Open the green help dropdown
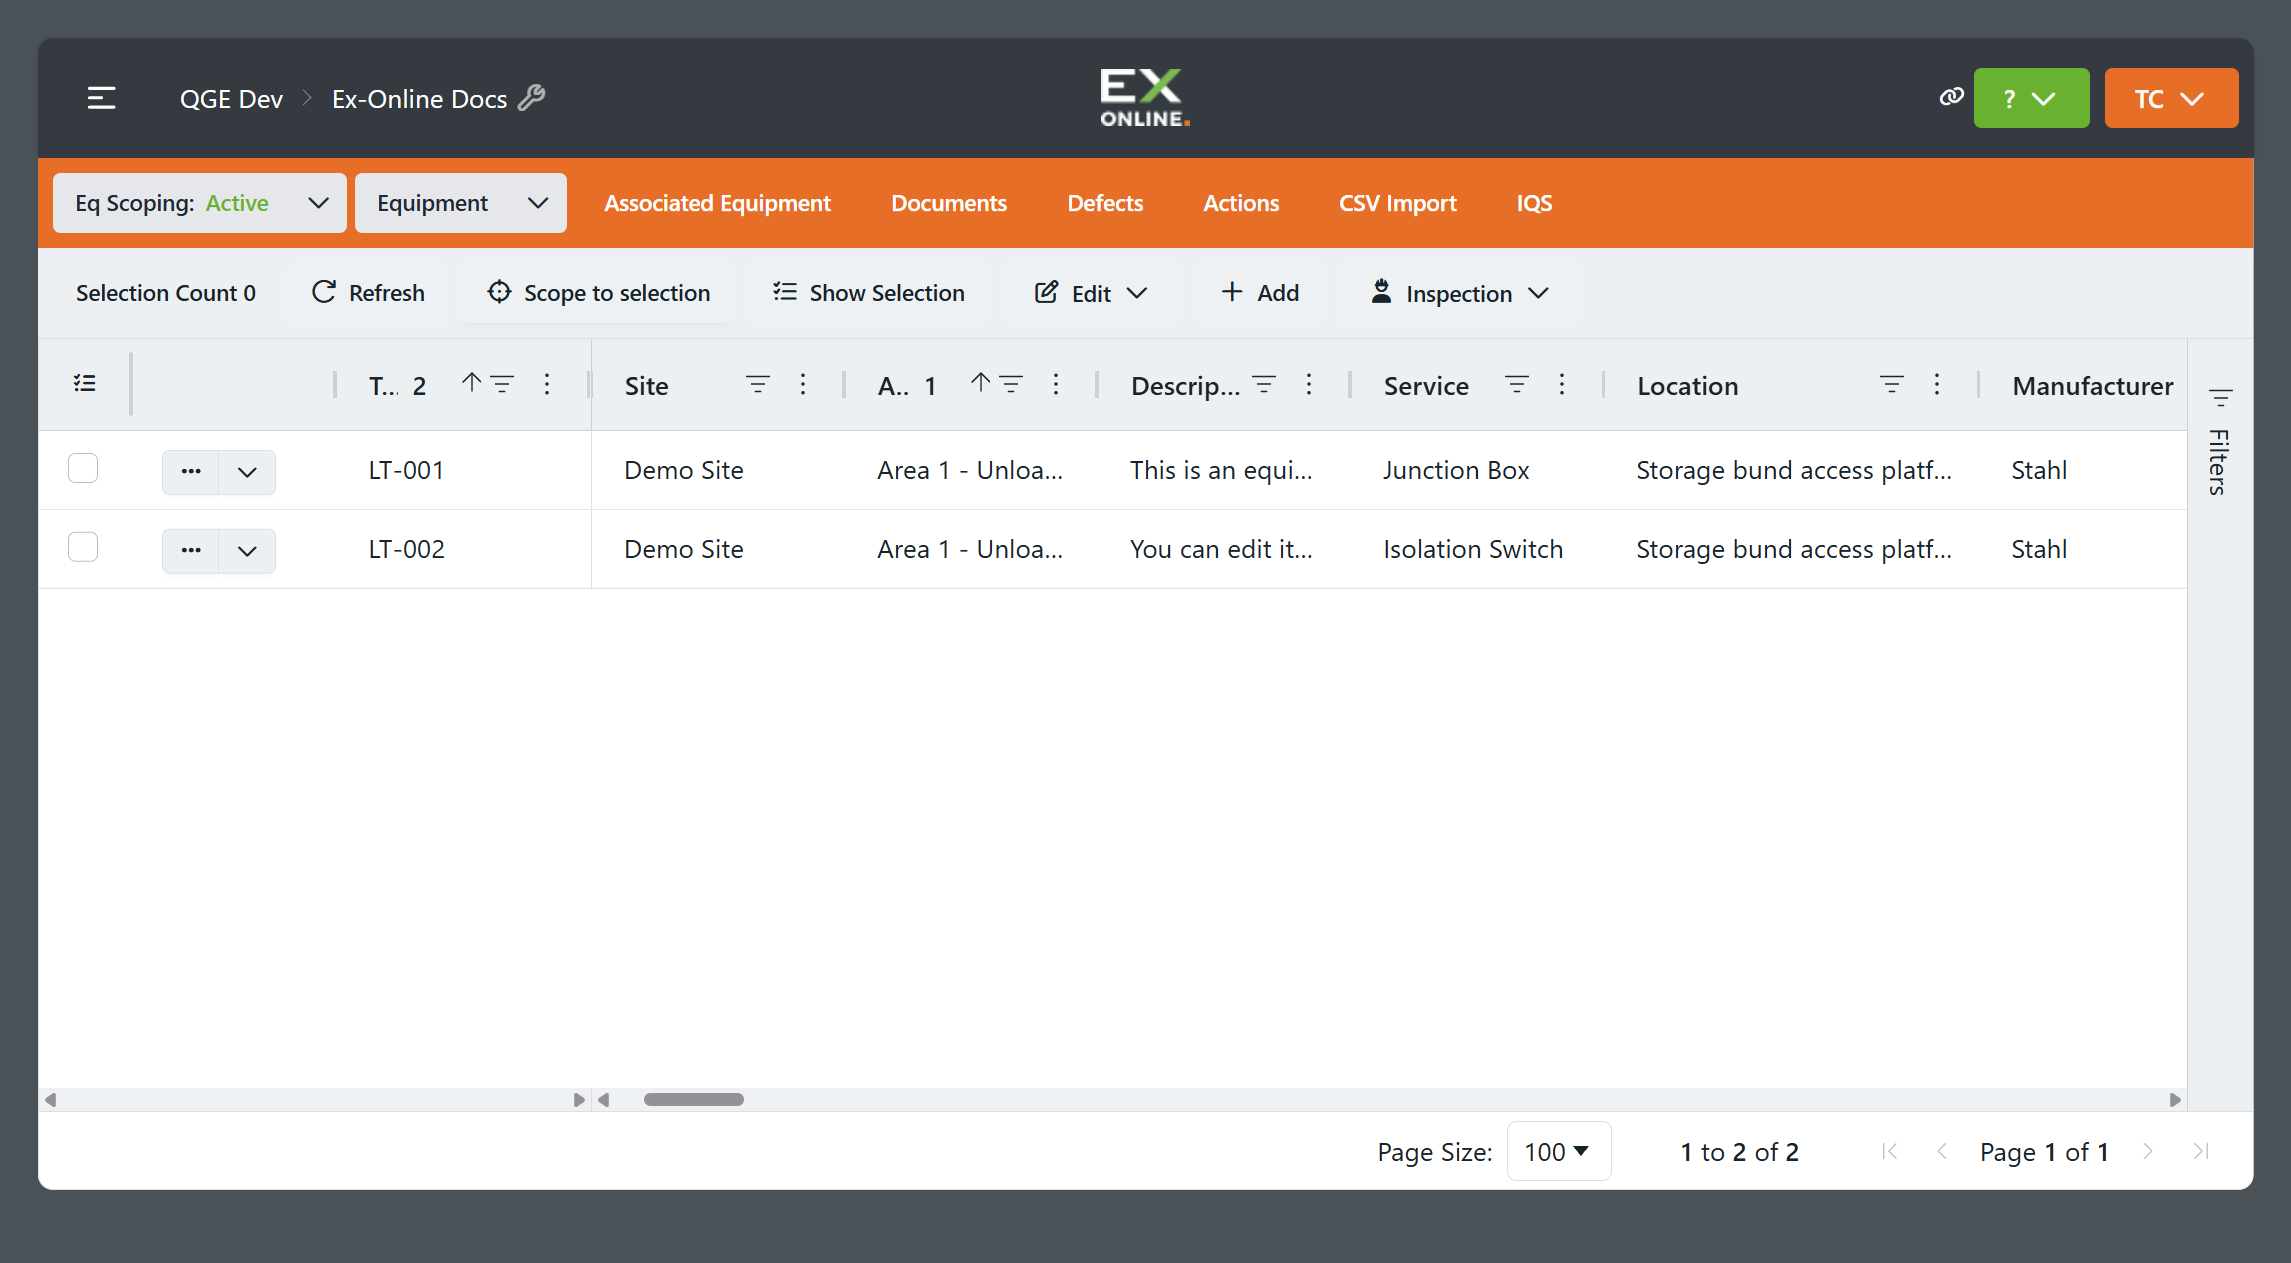The image size is (2291, 1263). point(2031,98)
